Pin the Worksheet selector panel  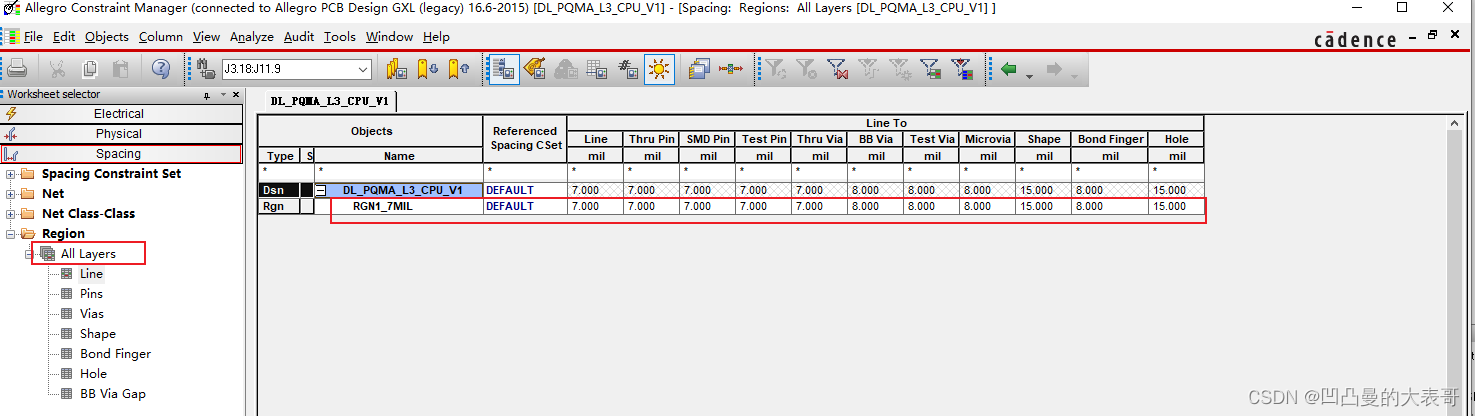pyautogui.click(x=207, y=95)
